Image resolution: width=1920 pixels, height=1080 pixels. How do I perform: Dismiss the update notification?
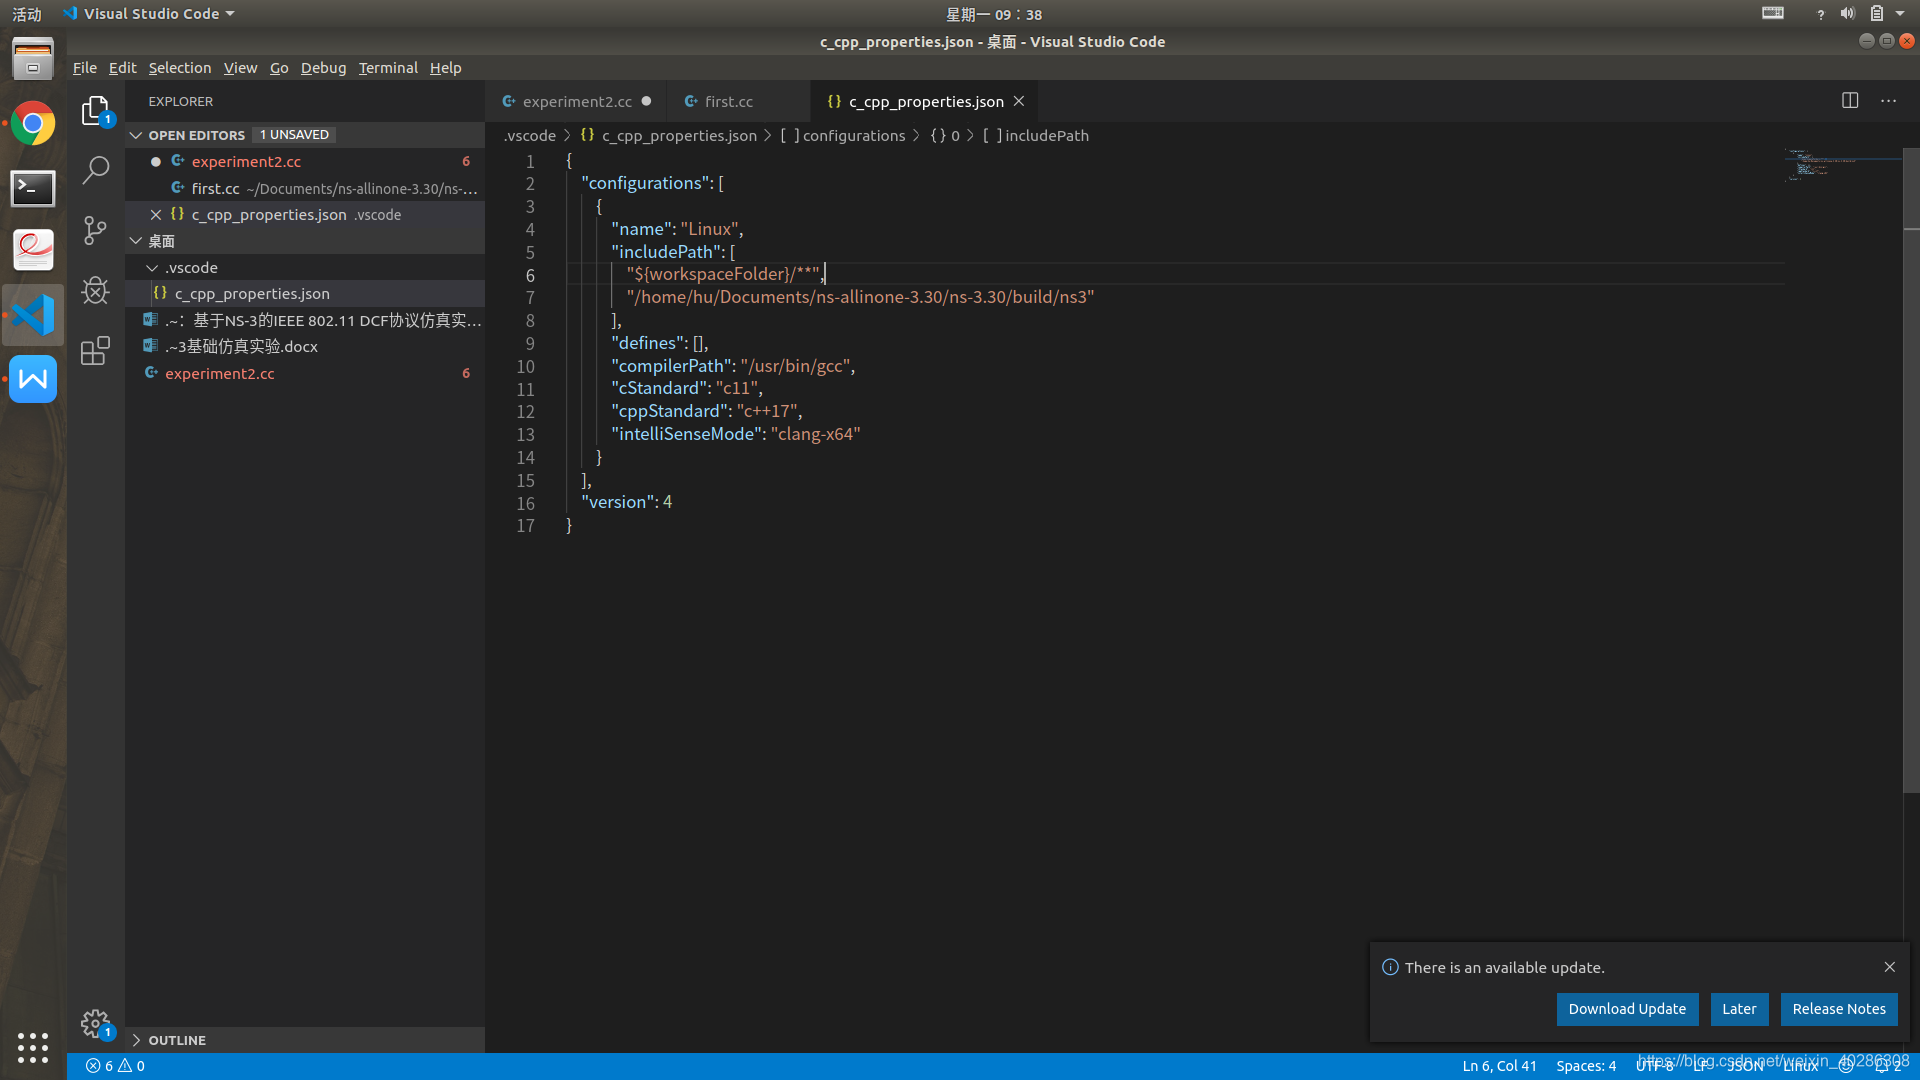(x=1889, y=967)
